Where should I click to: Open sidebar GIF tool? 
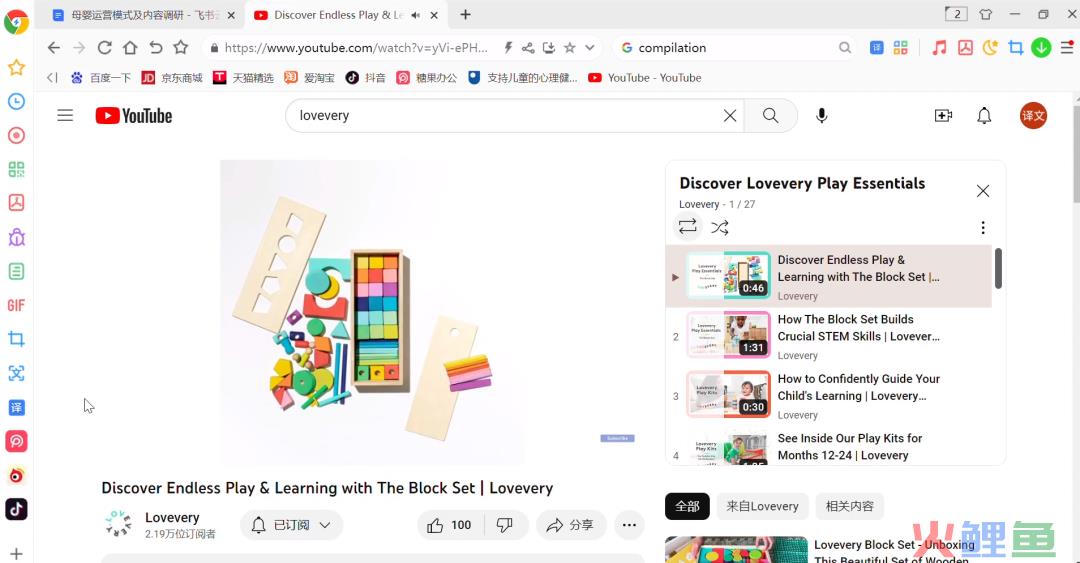pyautogui.click(x=17, y=305)
